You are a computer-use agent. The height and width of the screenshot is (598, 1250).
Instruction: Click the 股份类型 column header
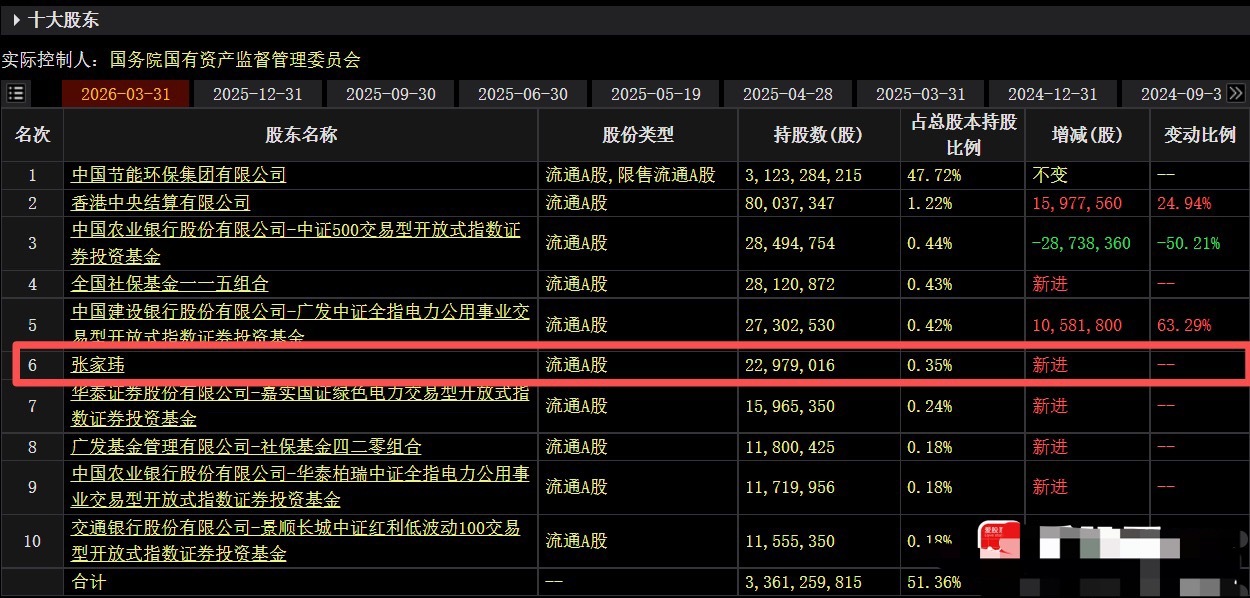point(638,135)
